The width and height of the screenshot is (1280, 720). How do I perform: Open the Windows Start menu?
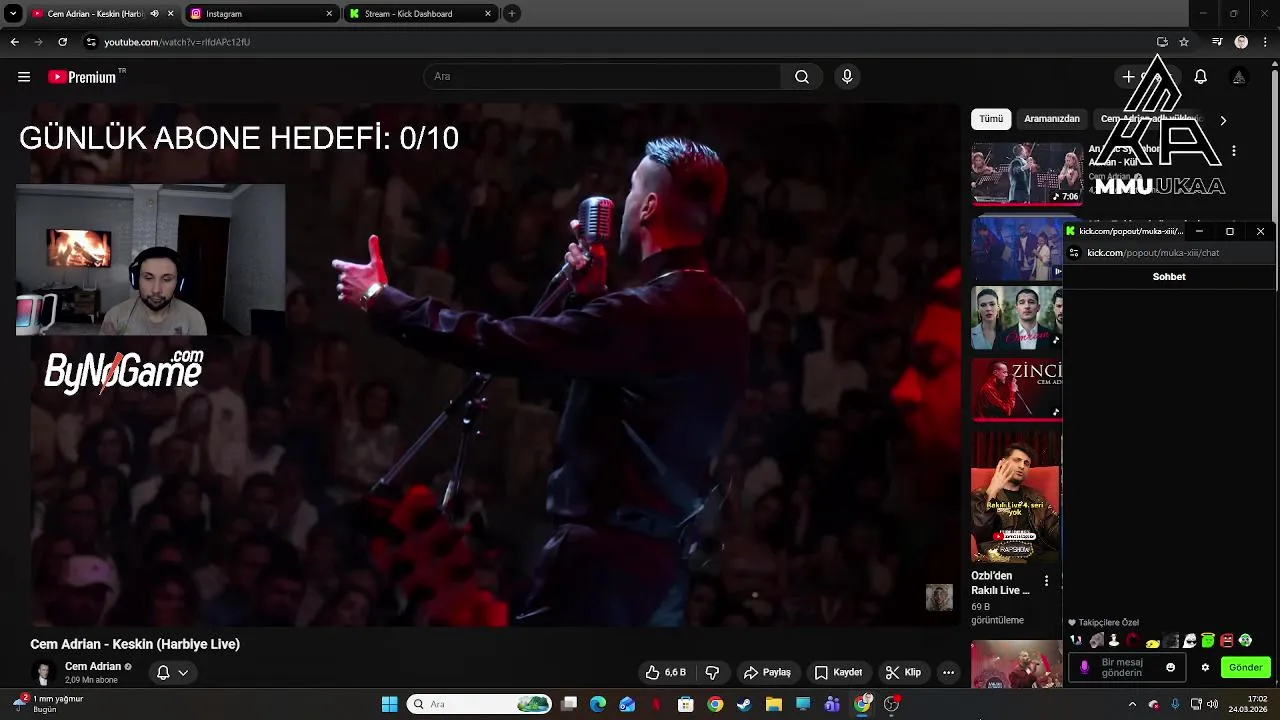point(390,704)
